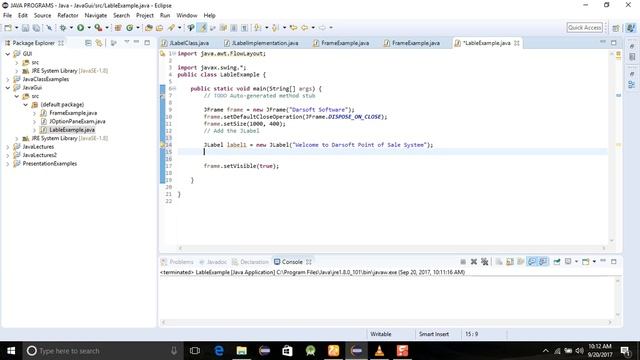
Task: Open the Refactor menu
Action: point(68,16)
